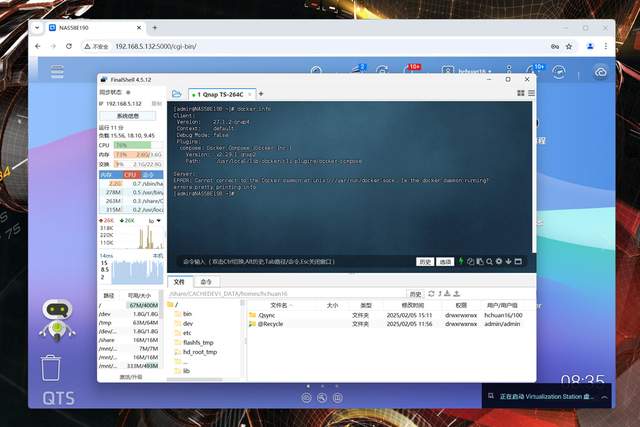Reload the browser page
The height and width of the screenshot is (427, 640).
69,47
